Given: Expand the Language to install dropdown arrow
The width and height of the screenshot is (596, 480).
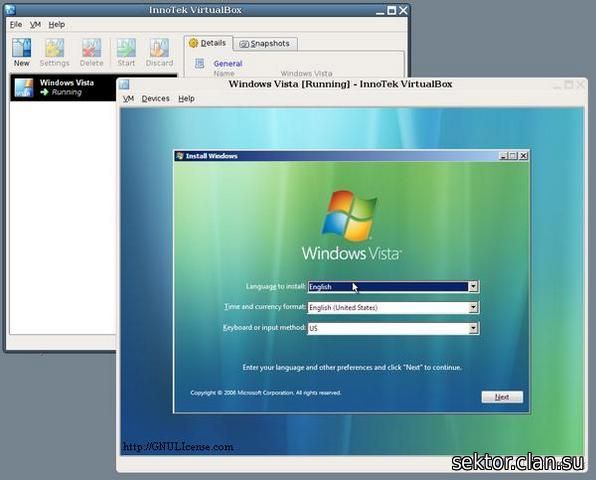Looking at the screenshot, I should (473, 287).
